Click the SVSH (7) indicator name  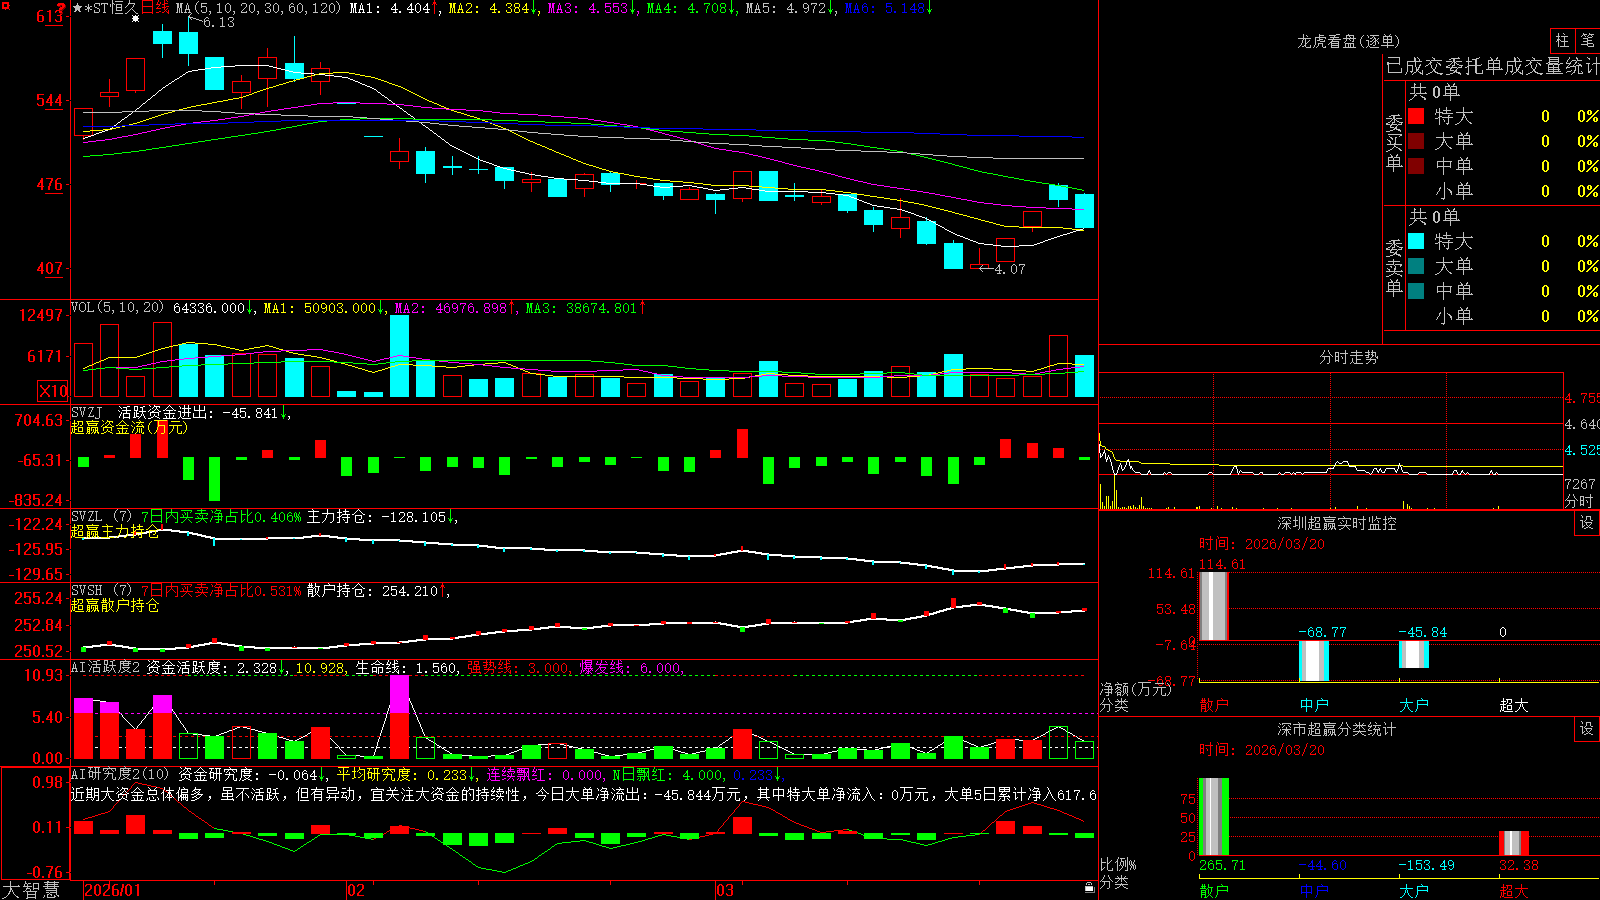(101, 590)
